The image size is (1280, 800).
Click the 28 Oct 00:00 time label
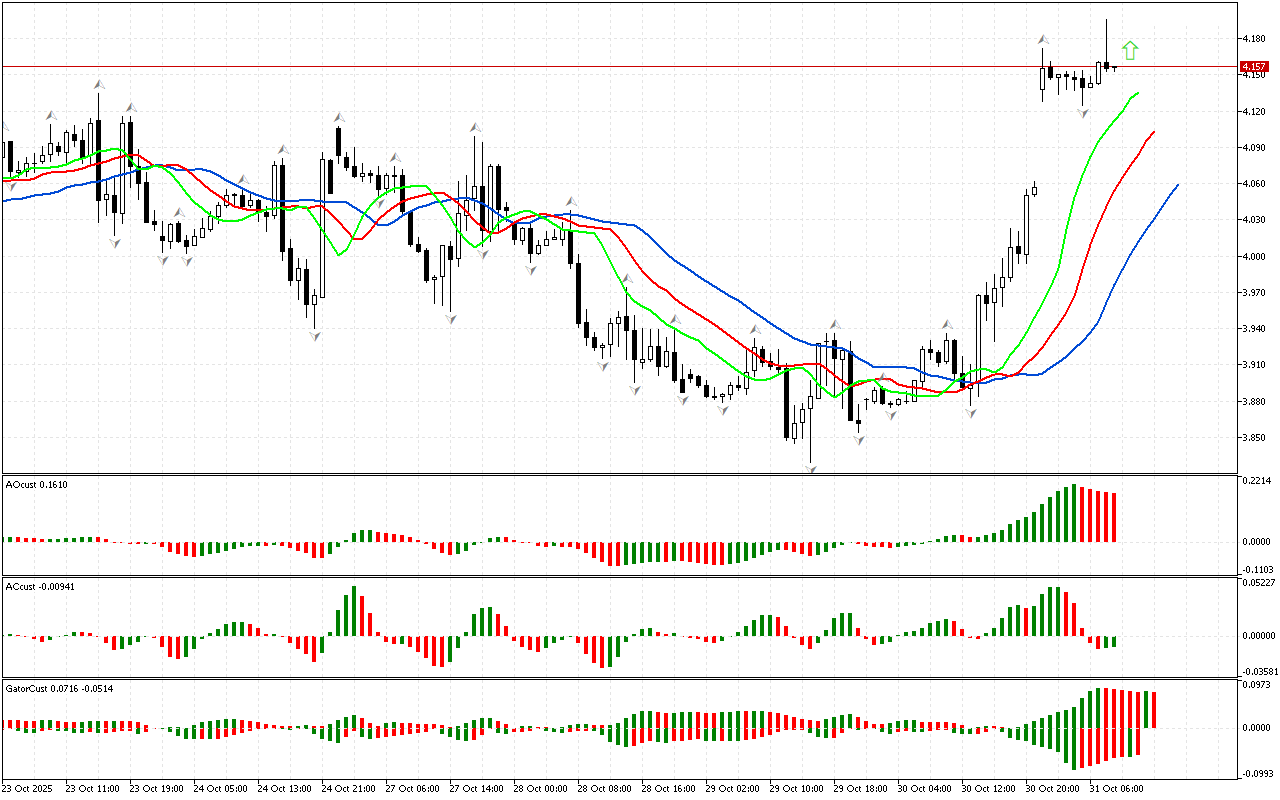540,788
